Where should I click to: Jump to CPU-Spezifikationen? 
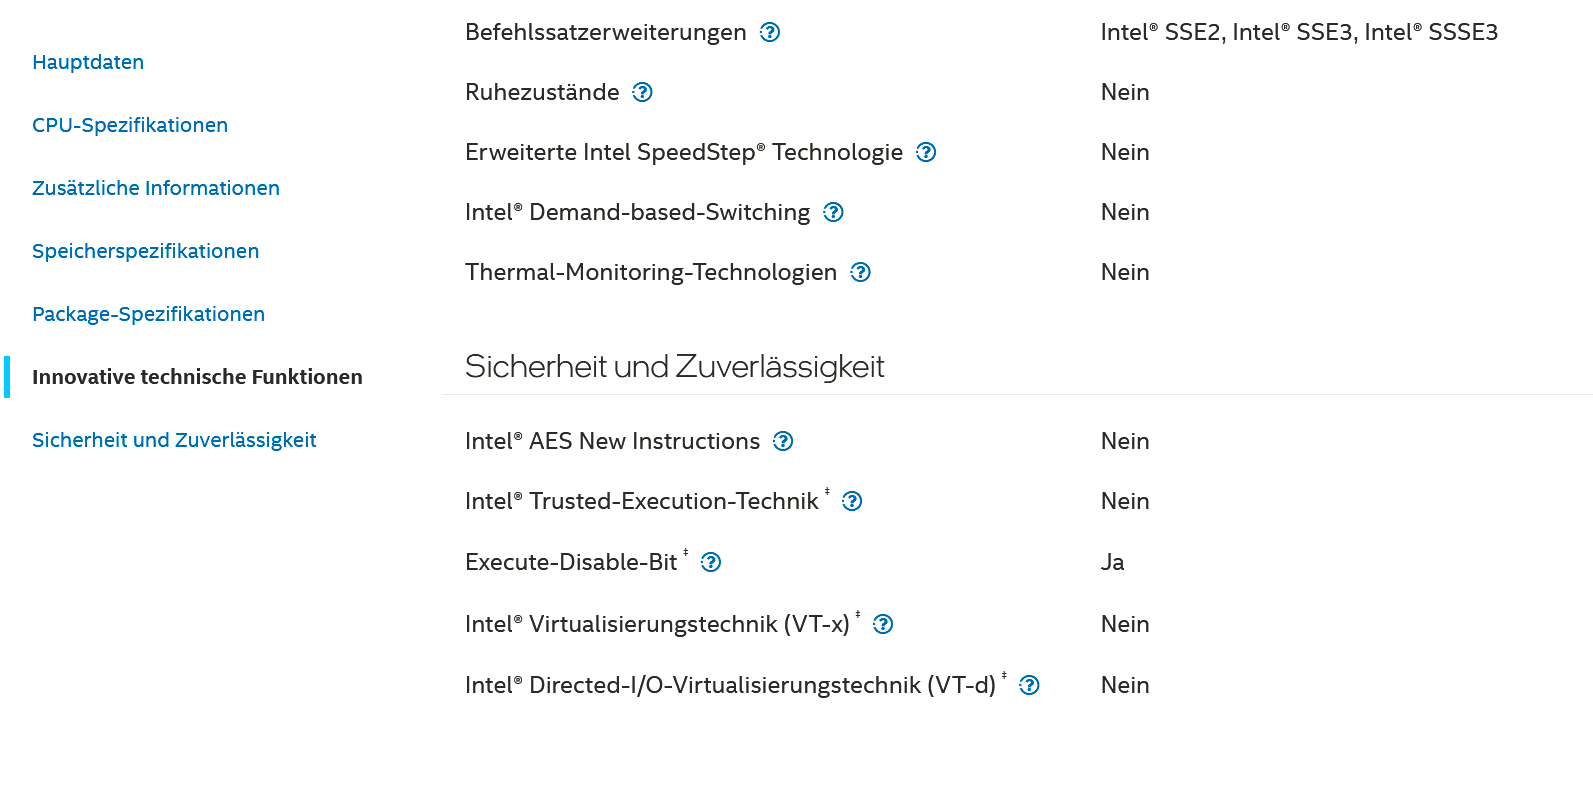(130, 125)
